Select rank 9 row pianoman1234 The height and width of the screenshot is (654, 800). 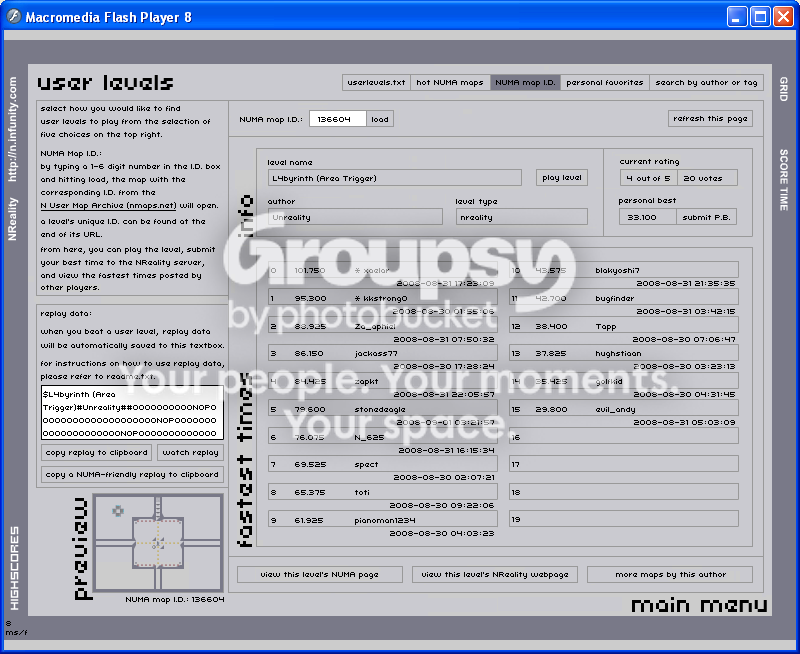383,520
